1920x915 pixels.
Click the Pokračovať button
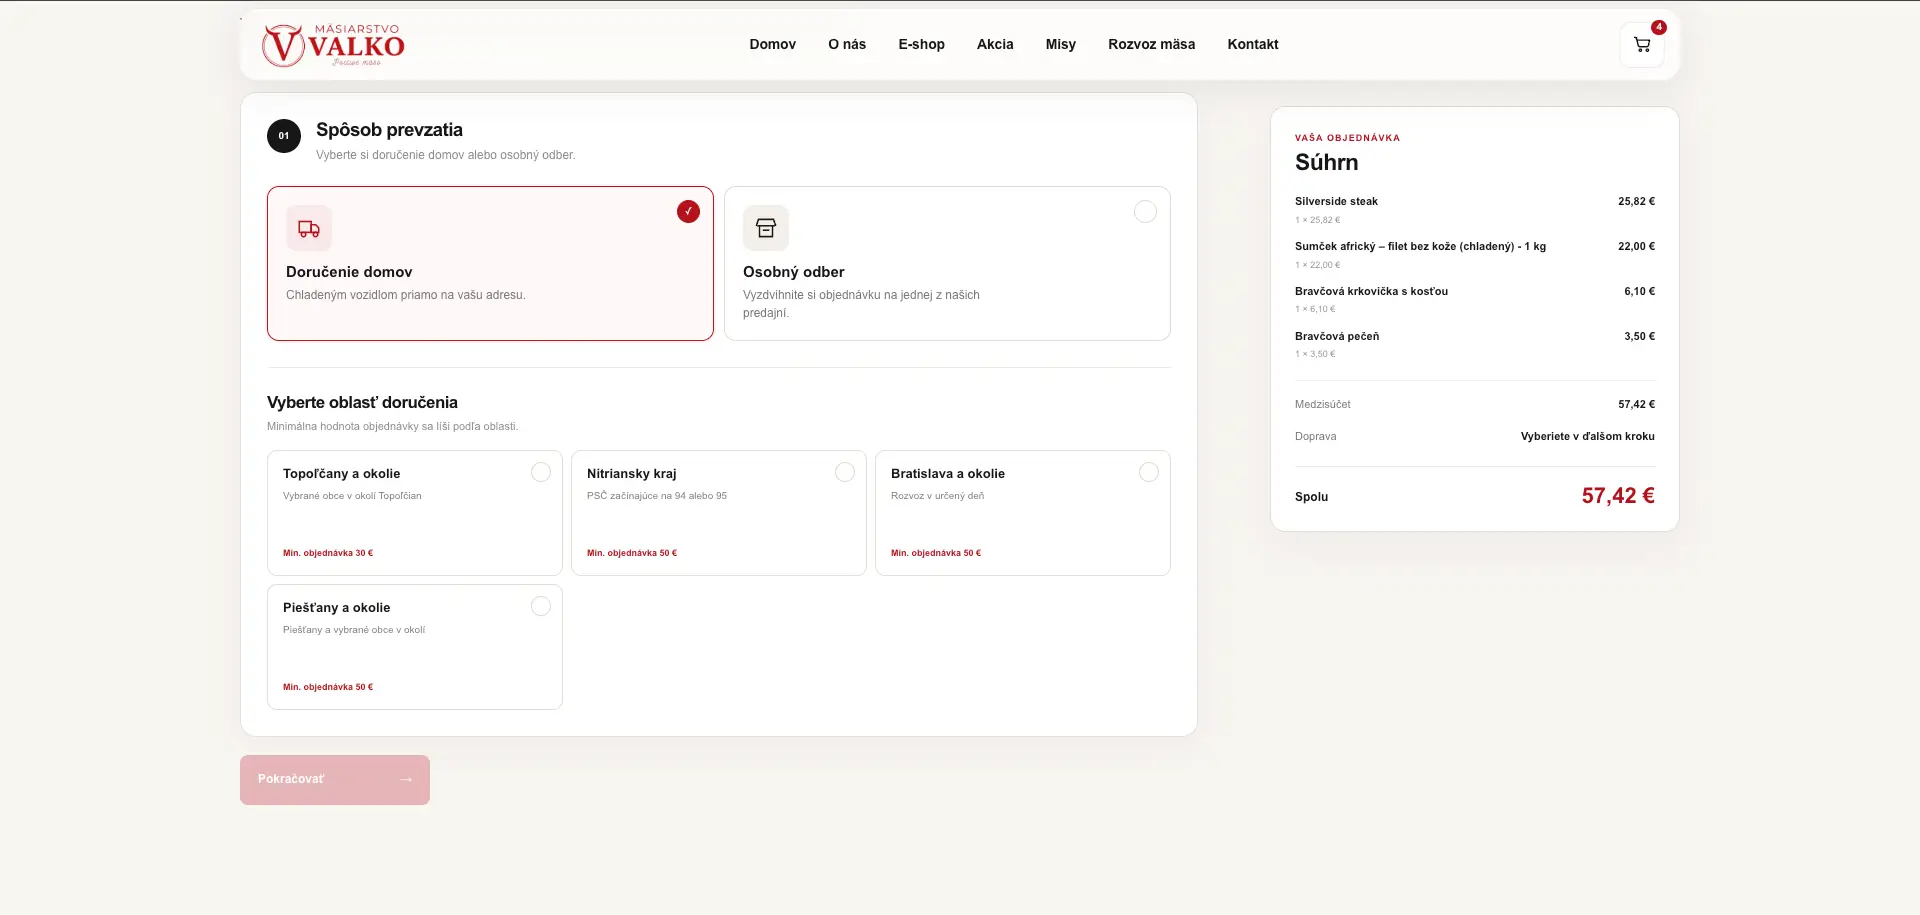335,780
